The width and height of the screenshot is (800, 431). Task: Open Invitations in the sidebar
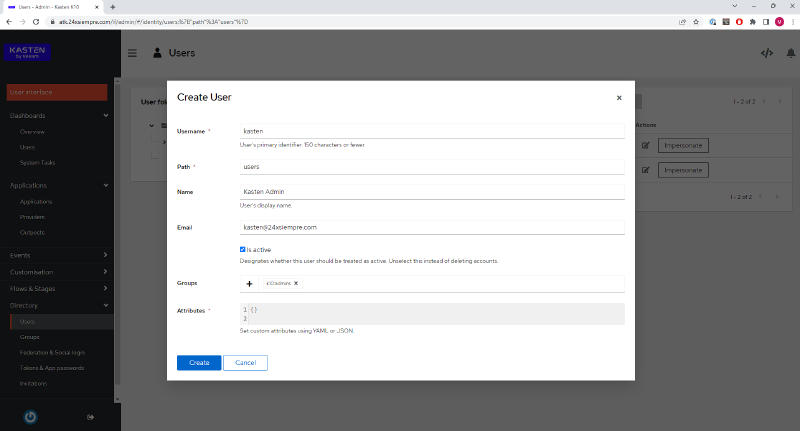pyautogui.click(x=33, y=384)
